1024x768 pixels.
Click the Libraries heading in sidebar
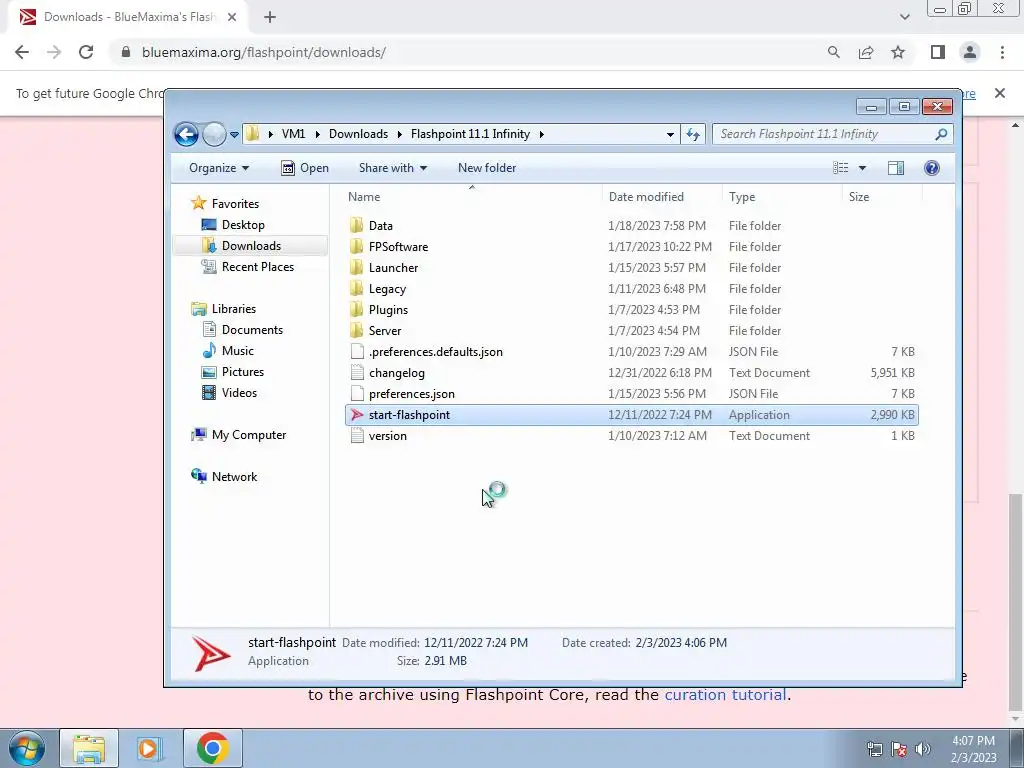pos(223,308)
